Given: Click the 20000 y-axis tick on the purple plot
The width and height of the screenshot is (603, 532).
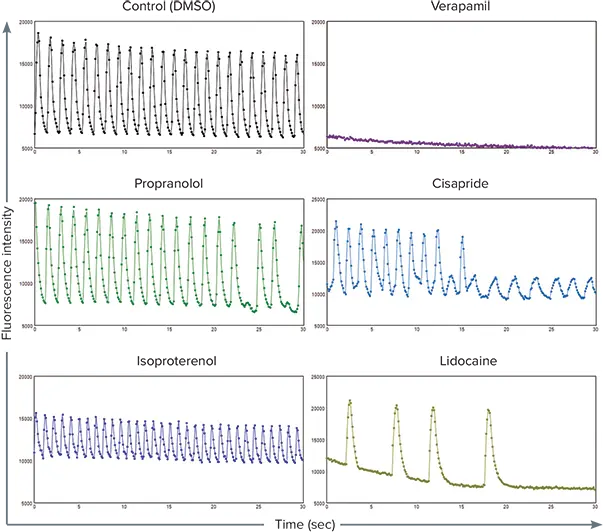Looking at the screenshot, I should pyautogui.click(x=316, y=22).
